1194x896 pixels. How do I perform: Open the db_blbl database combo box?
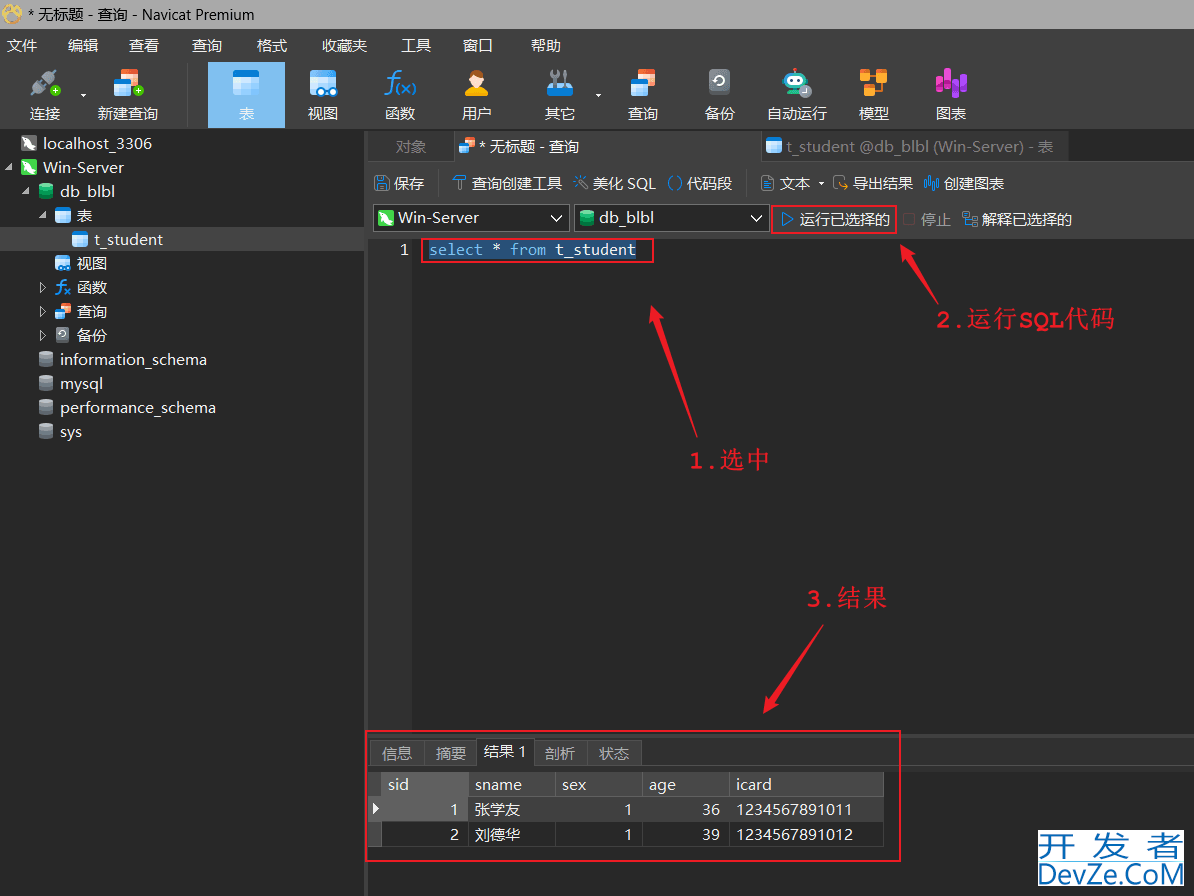(671, 218)
